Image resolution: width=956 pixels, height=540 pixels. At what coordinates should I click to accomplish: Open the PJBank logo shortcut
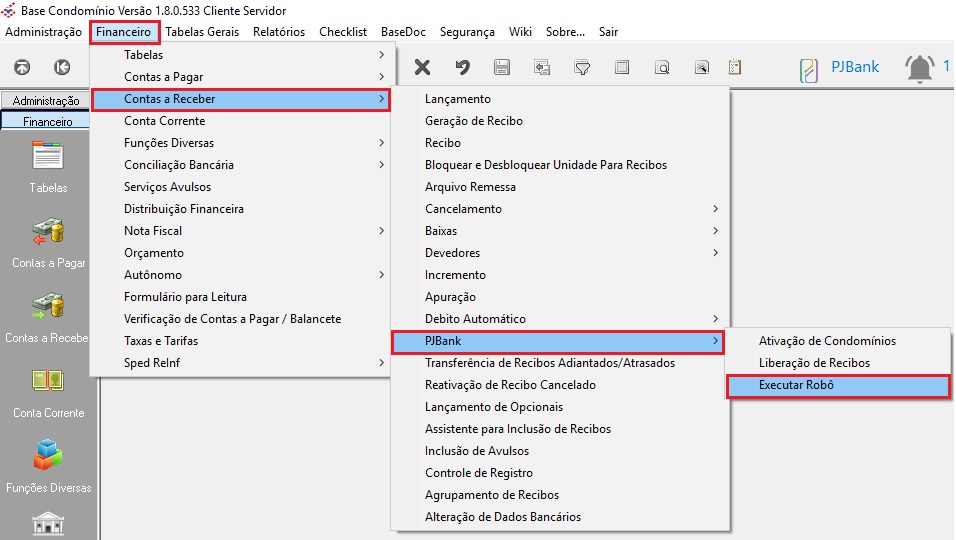click(839, 68)
